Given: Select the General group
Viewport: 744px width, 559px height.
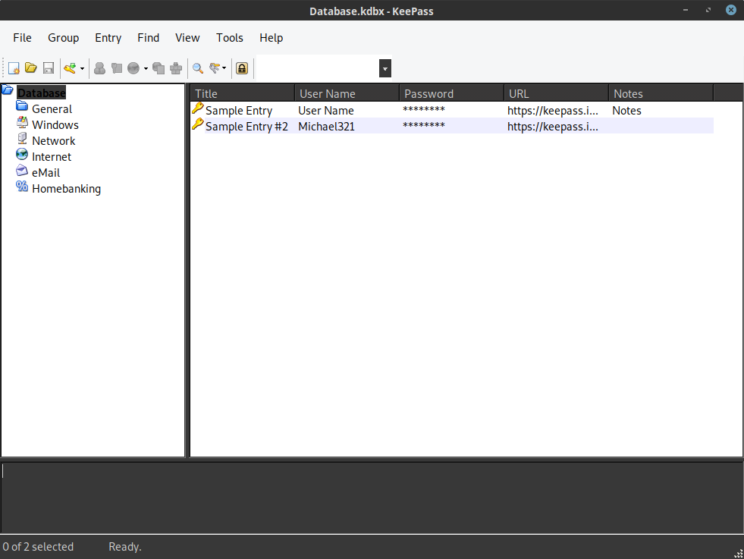Looking at the screenshot, I should pos(52,109).
